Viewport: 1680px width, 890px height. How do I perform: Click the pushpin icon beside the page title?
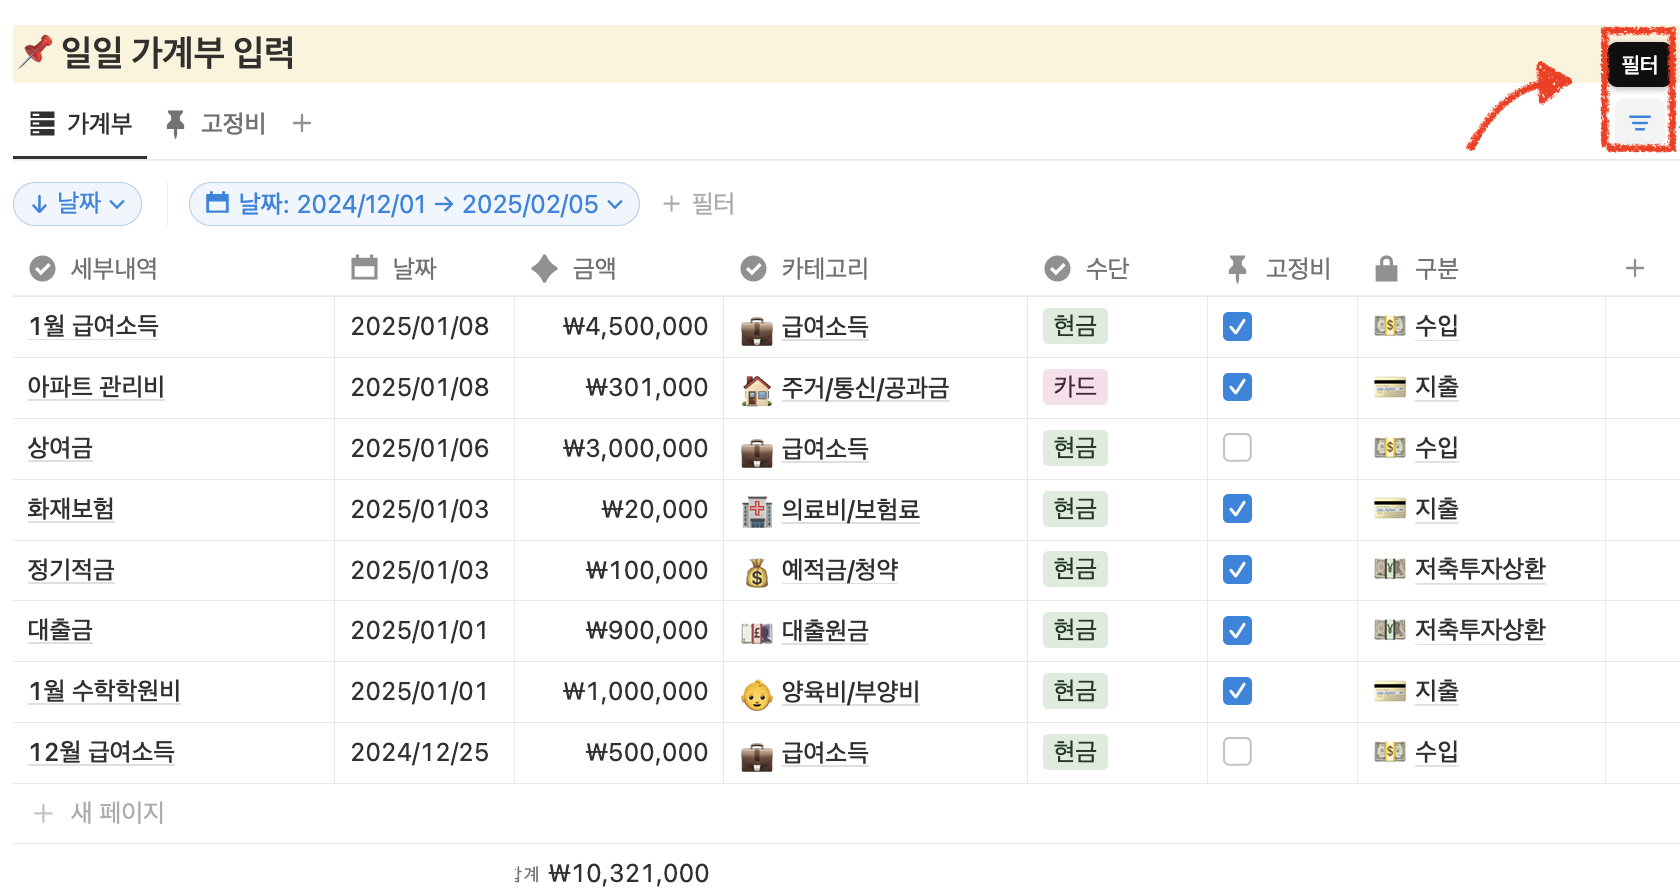[x=36, y=51]
